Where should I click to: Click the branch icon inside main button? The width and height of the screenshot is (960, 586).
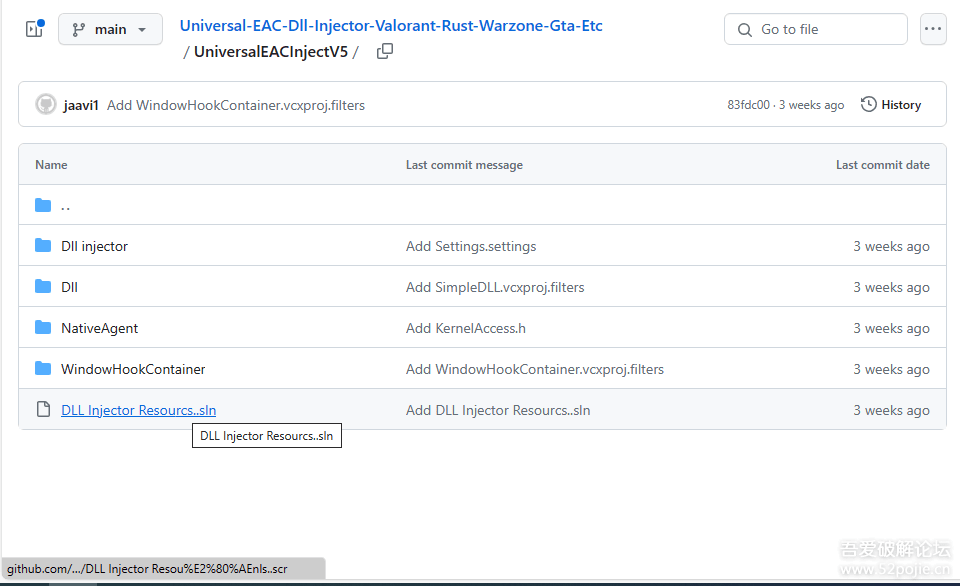78,29
